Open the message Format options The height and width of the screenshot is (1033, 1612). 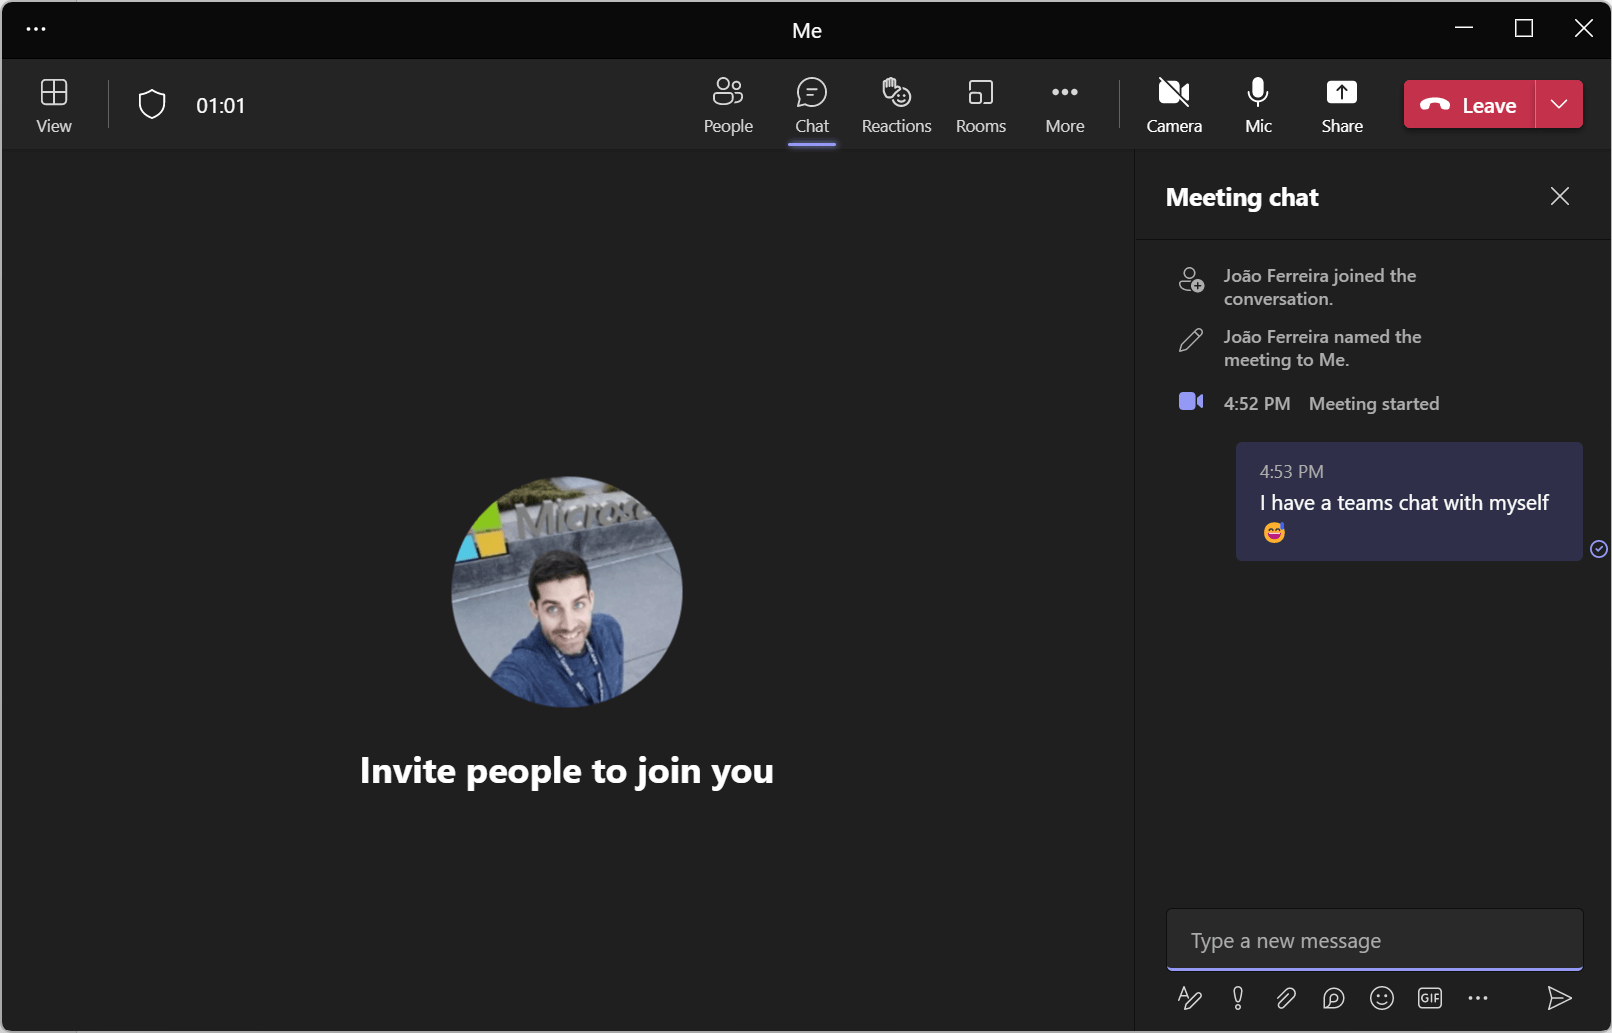coord(1190,998)
